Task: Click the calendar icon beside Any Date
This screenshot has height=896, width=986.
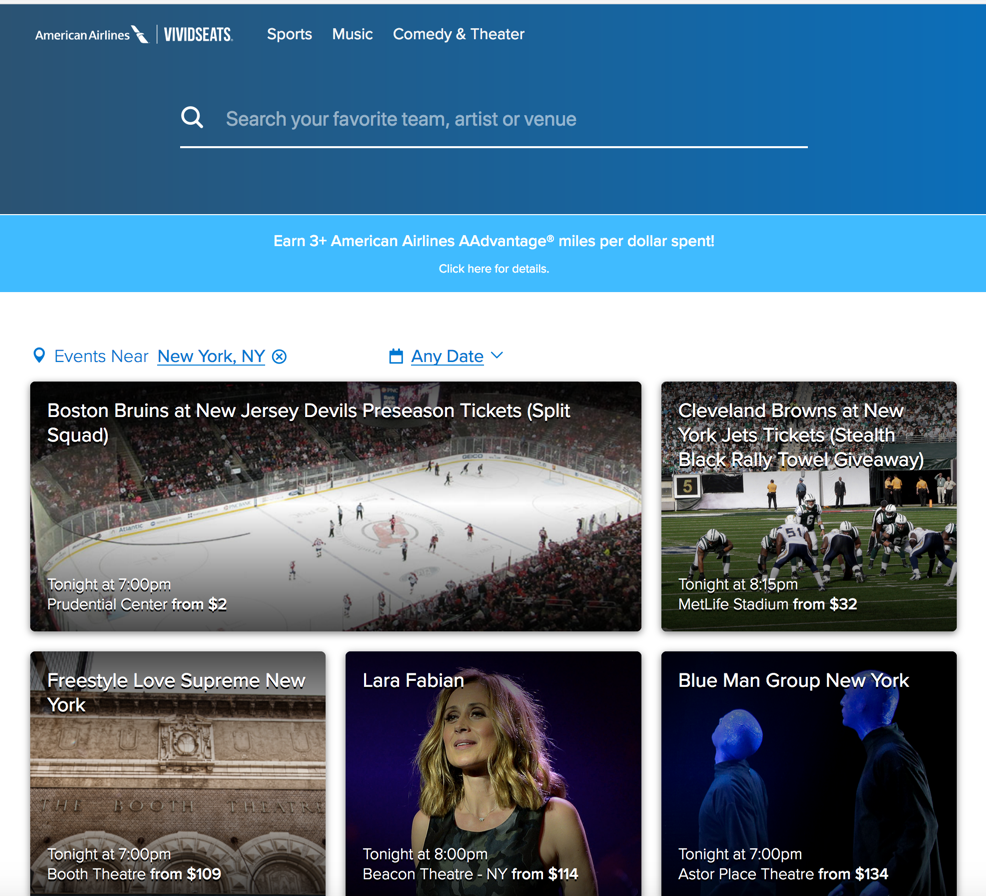Action: [x=396, y=356]
